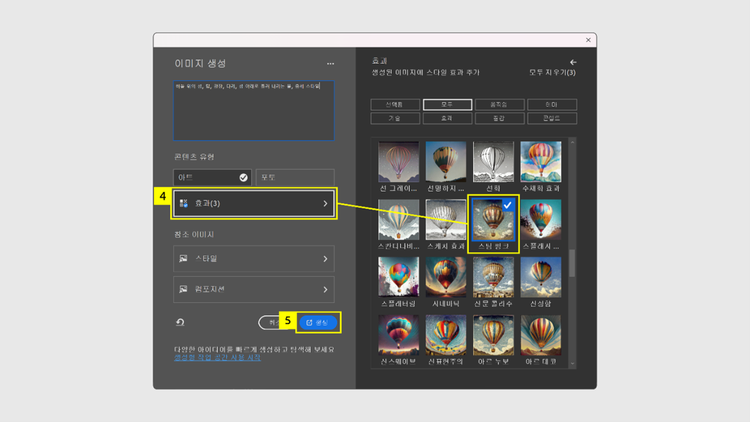Open the 생성형 작업 공간 사용 시작 link

click(x=217, y=357)
